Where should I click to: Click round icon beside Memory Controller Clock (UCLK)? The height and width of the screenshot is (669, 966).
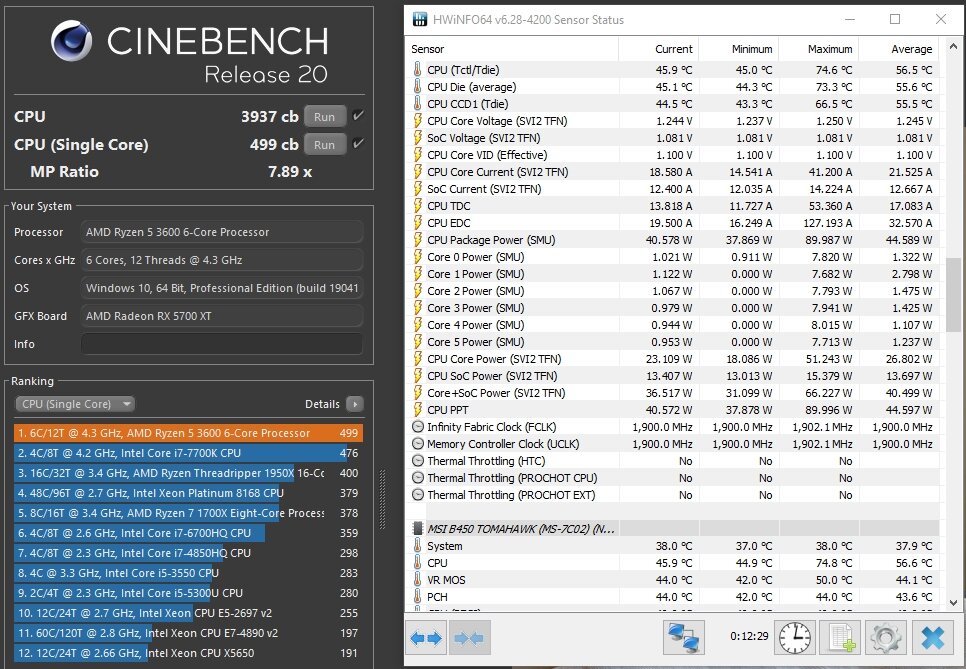click(x=418, y=444)
